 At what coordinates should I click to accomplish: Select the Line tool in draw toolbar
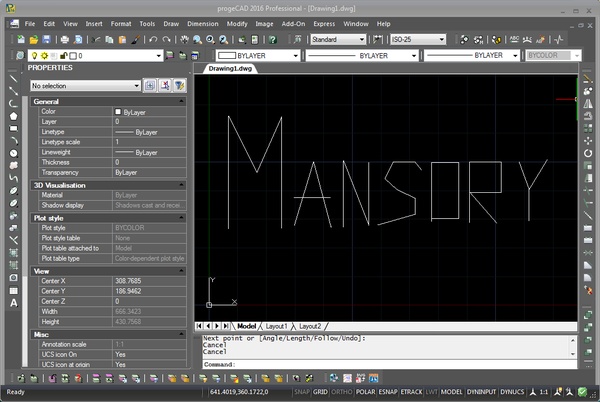13,77
